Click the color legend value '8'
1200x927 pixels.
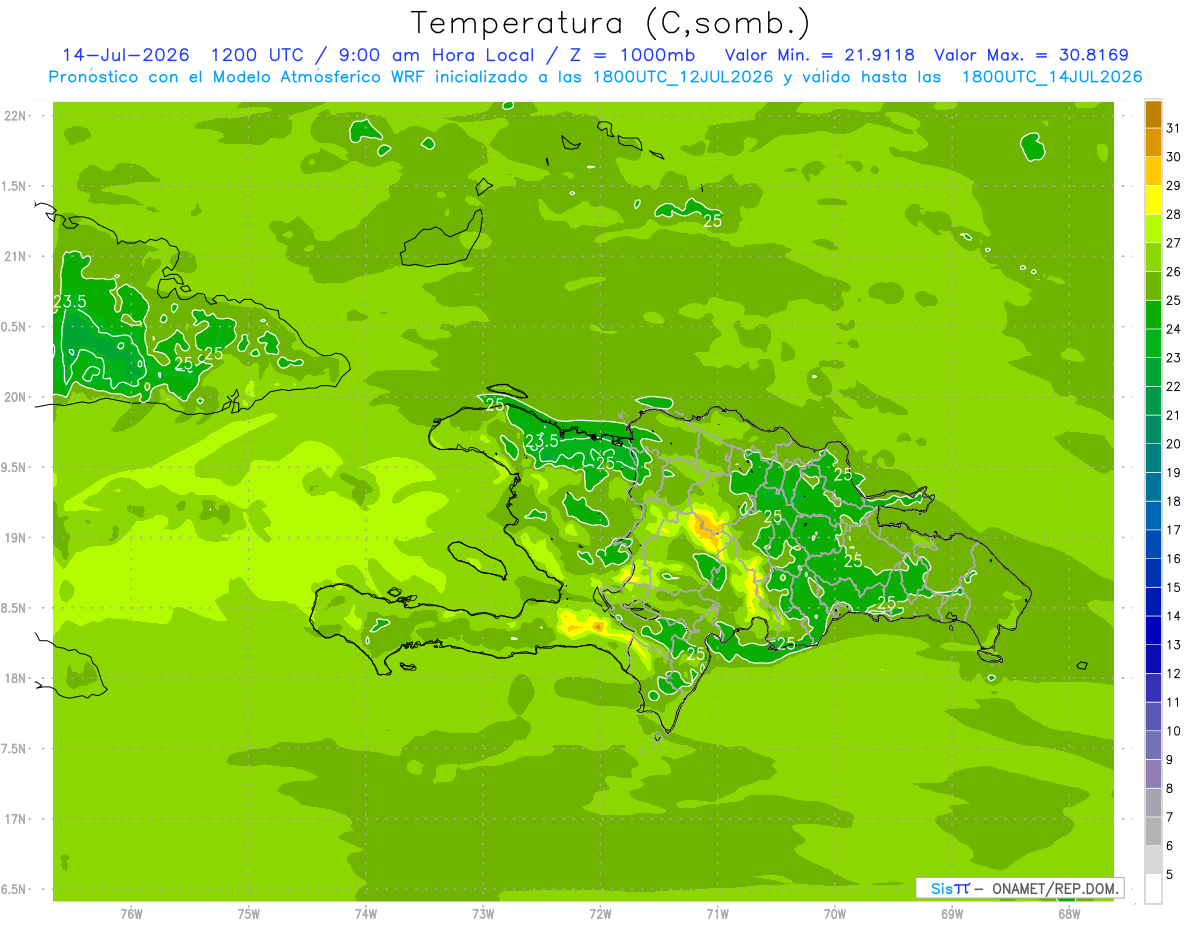click(1169, 788)
